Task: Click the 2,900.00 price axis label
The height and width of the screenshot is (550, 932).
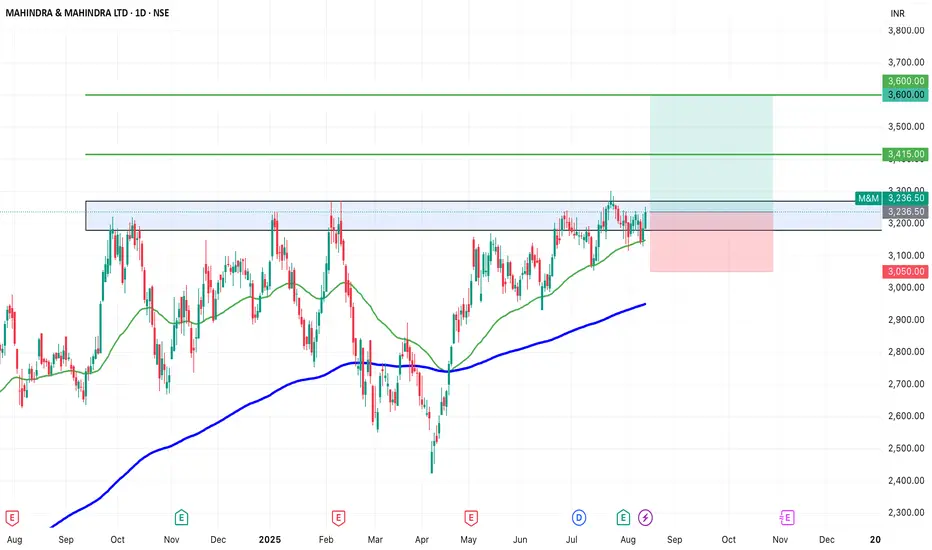Action: click(x=906, y=319)
